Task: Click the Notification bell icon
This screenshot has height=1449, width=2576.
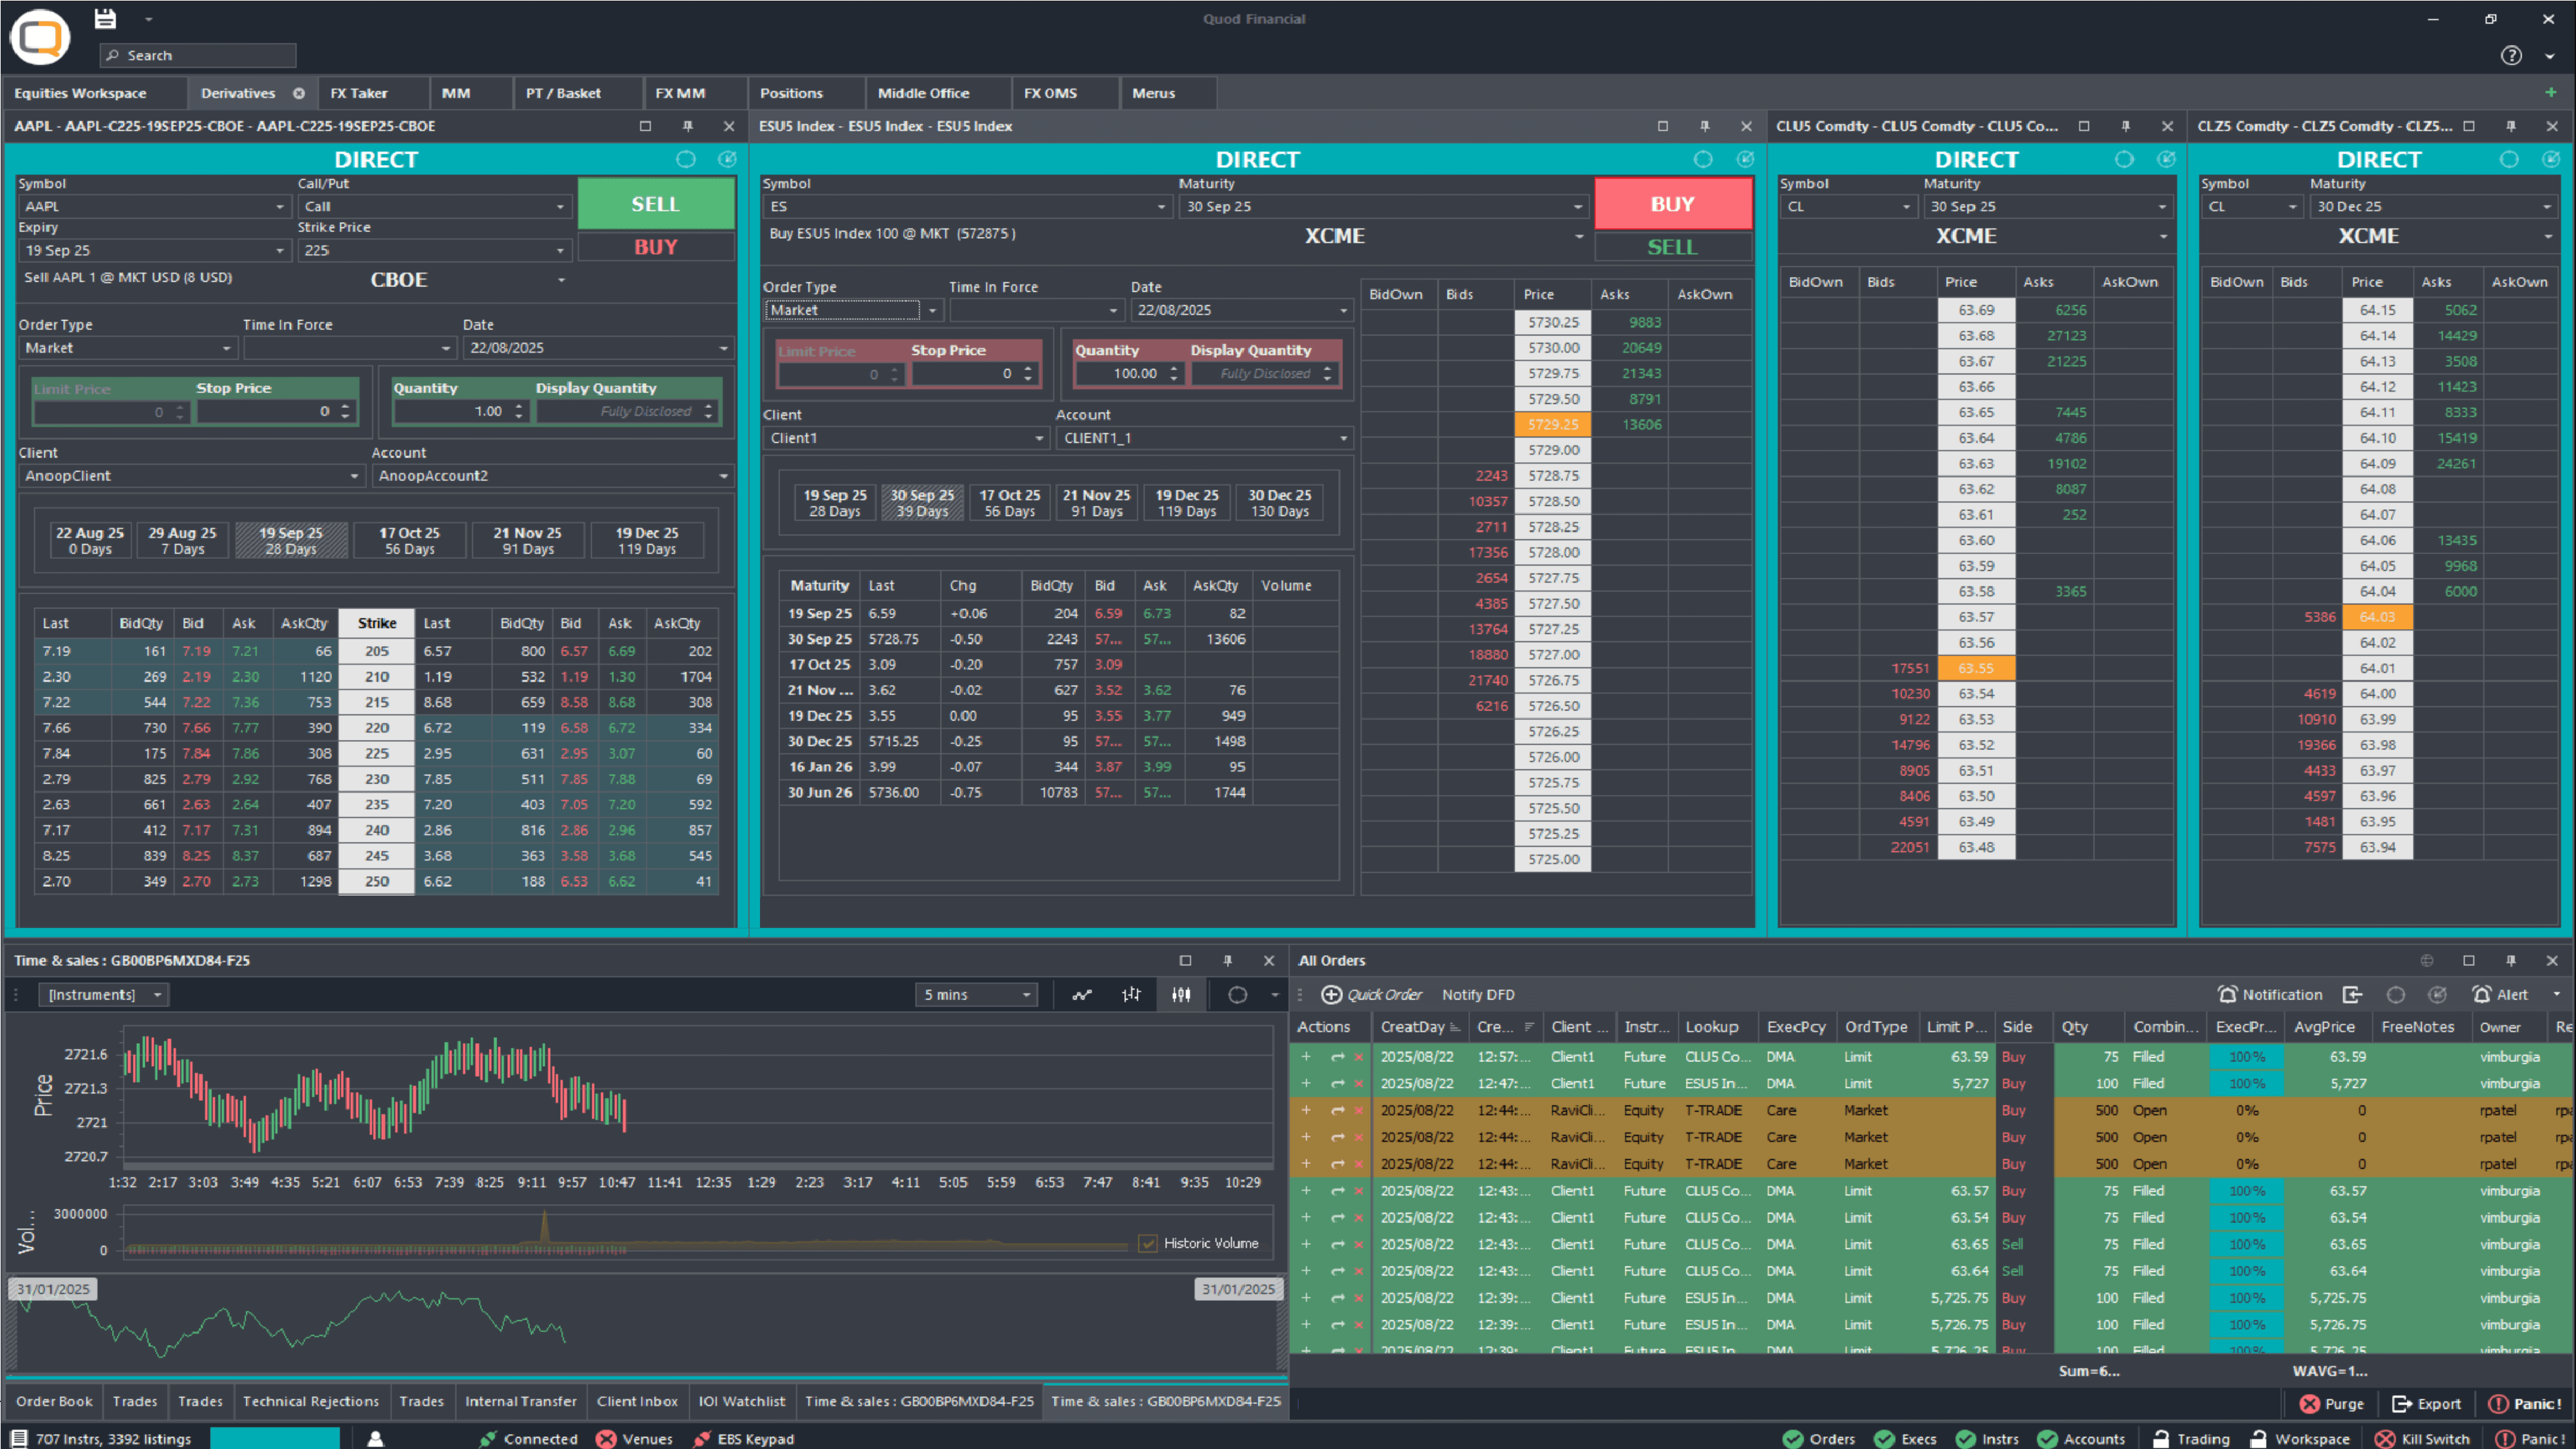Action: [2227, 994]
